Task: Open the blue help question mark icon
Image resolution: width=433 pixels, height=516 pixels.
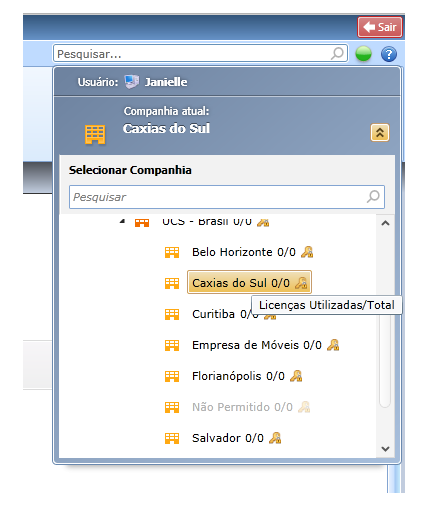Action: tap(389, 54)
